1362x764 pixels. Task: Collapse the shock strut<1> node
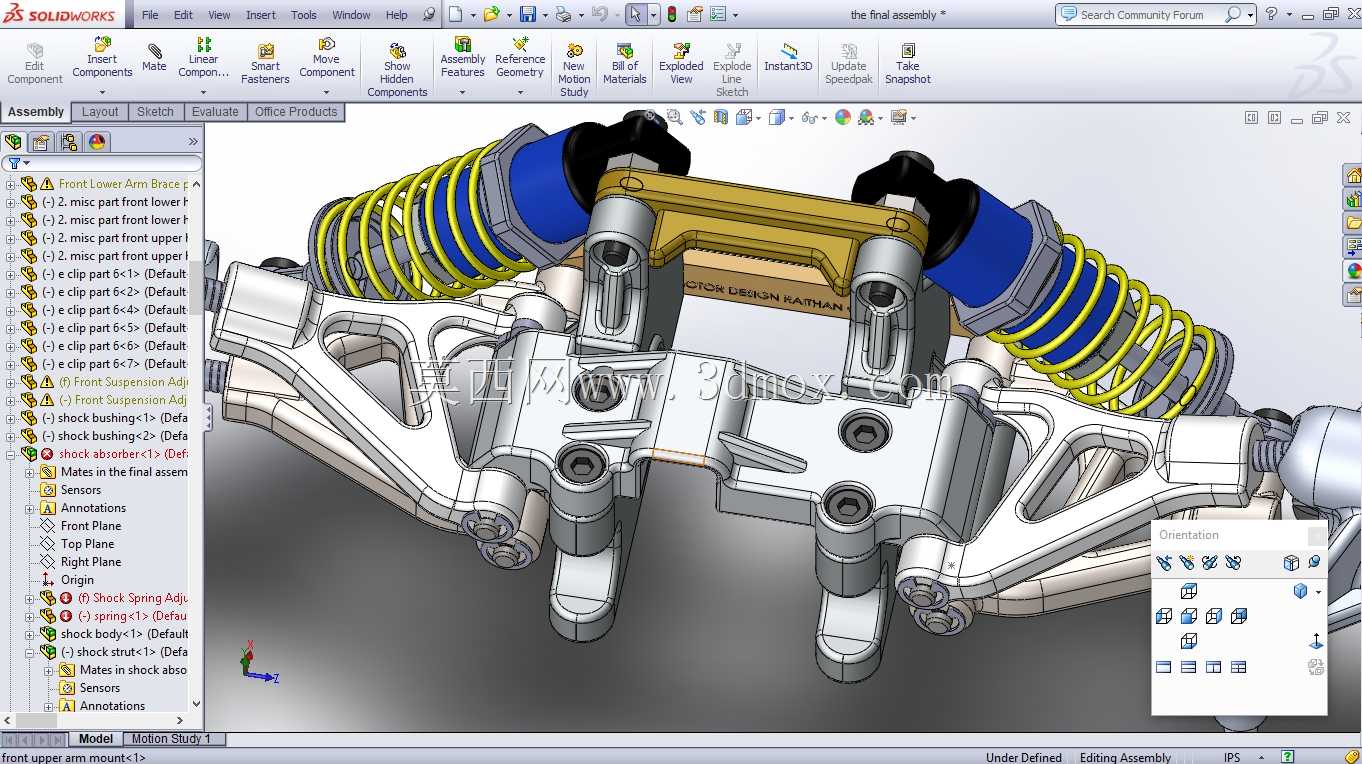pyautogui.click(x=30, y=652)
